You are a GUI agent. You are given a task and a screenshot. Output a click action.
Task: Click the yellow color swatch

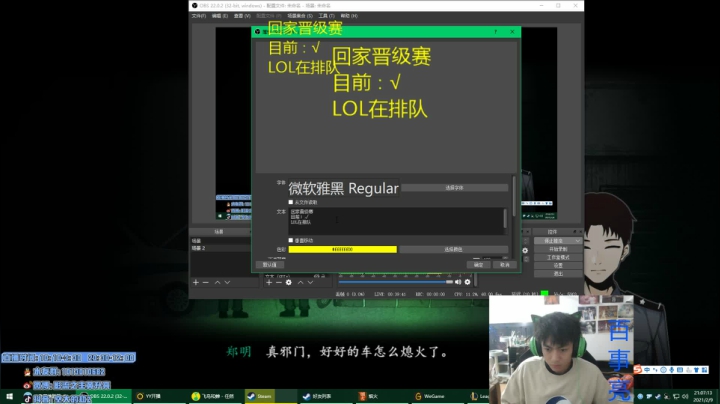tap(343, 249)
